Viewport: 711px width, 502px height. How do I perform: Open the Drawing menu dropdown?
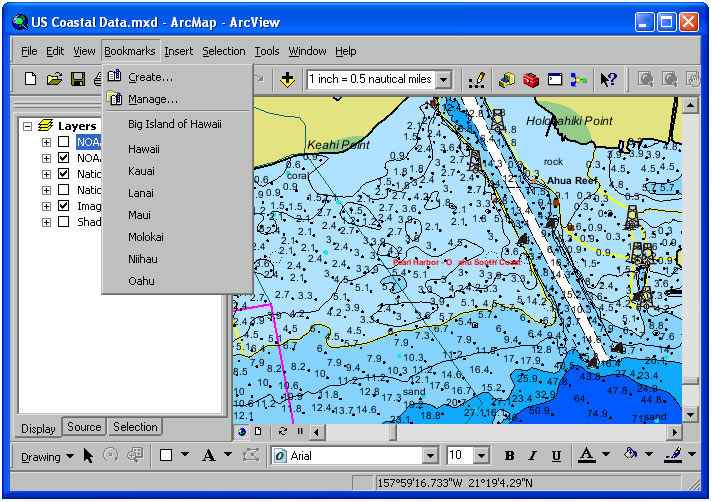[x=47, y=457]
